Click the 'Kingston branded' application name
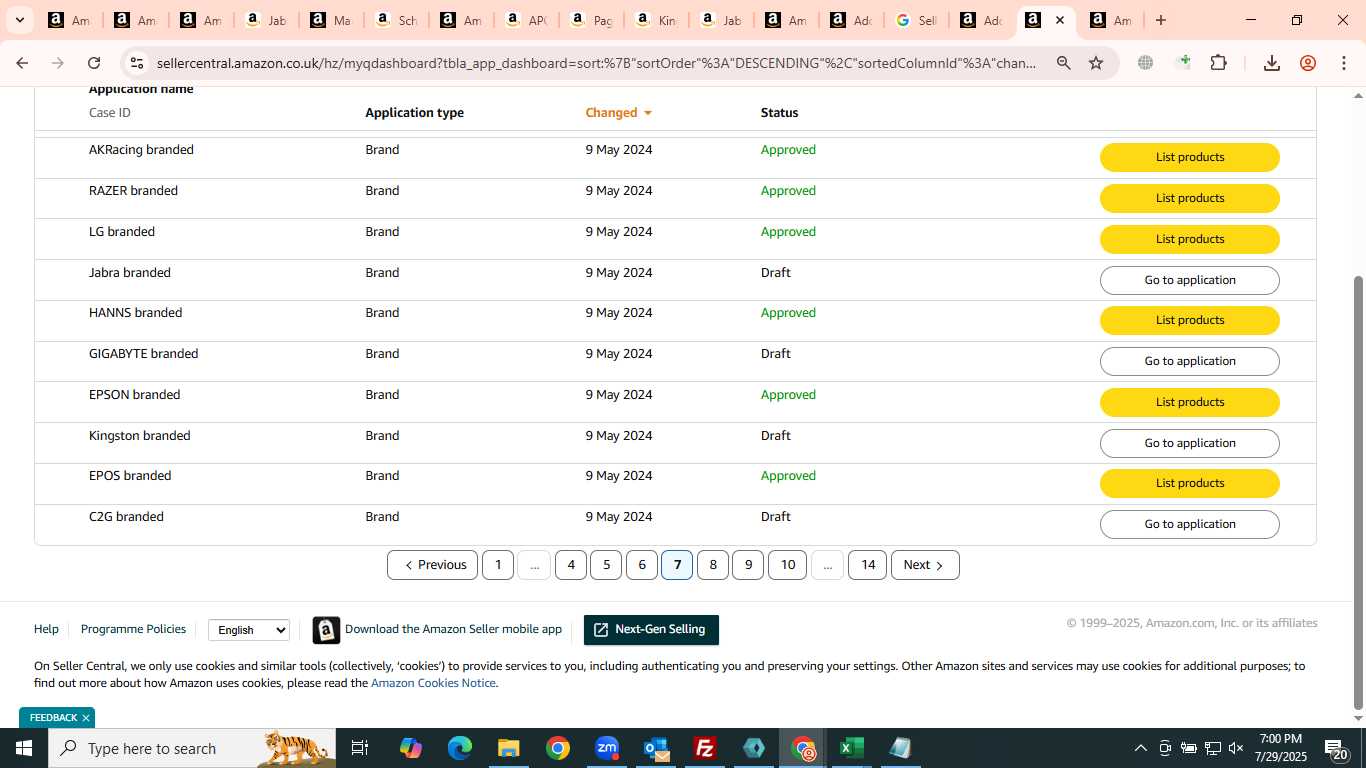 tap(139, 436)
